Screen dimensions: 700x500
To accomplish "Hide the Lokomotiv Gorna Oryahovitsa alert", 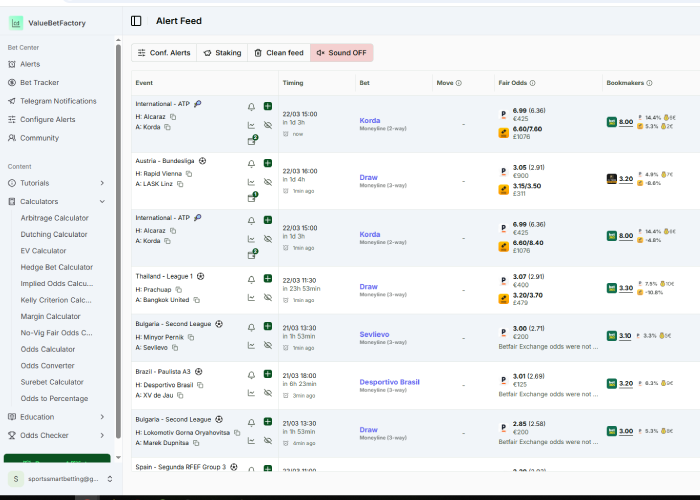I will click(268, 441).
